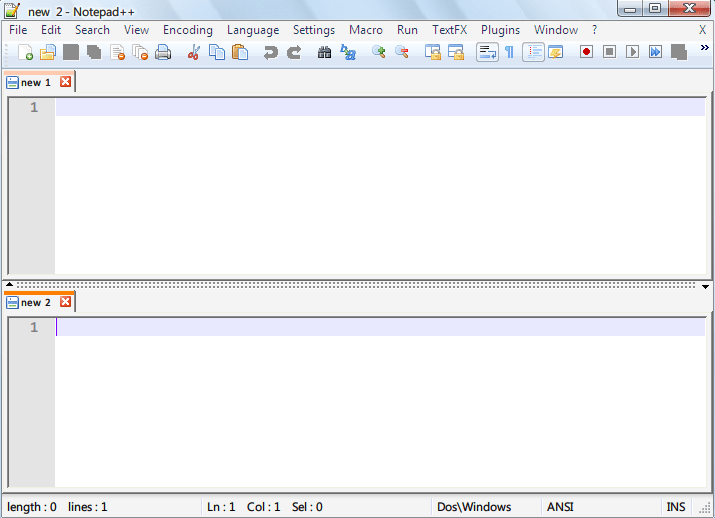Close the new 1 tab

66,82
